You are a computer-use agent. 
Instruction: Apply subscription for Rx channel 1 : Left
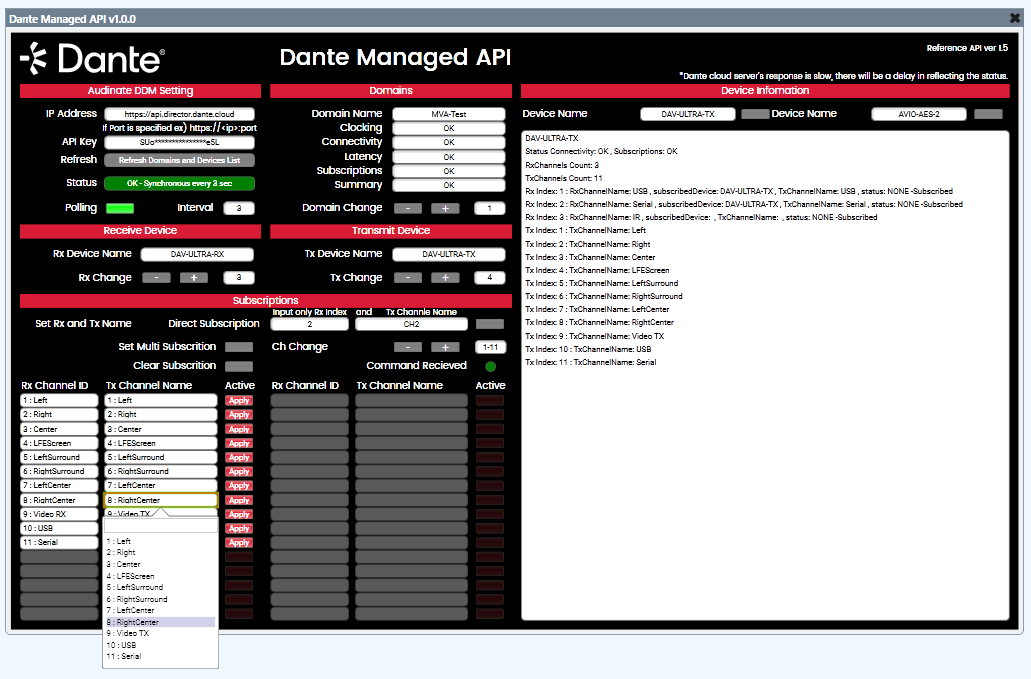coord(239,400)
